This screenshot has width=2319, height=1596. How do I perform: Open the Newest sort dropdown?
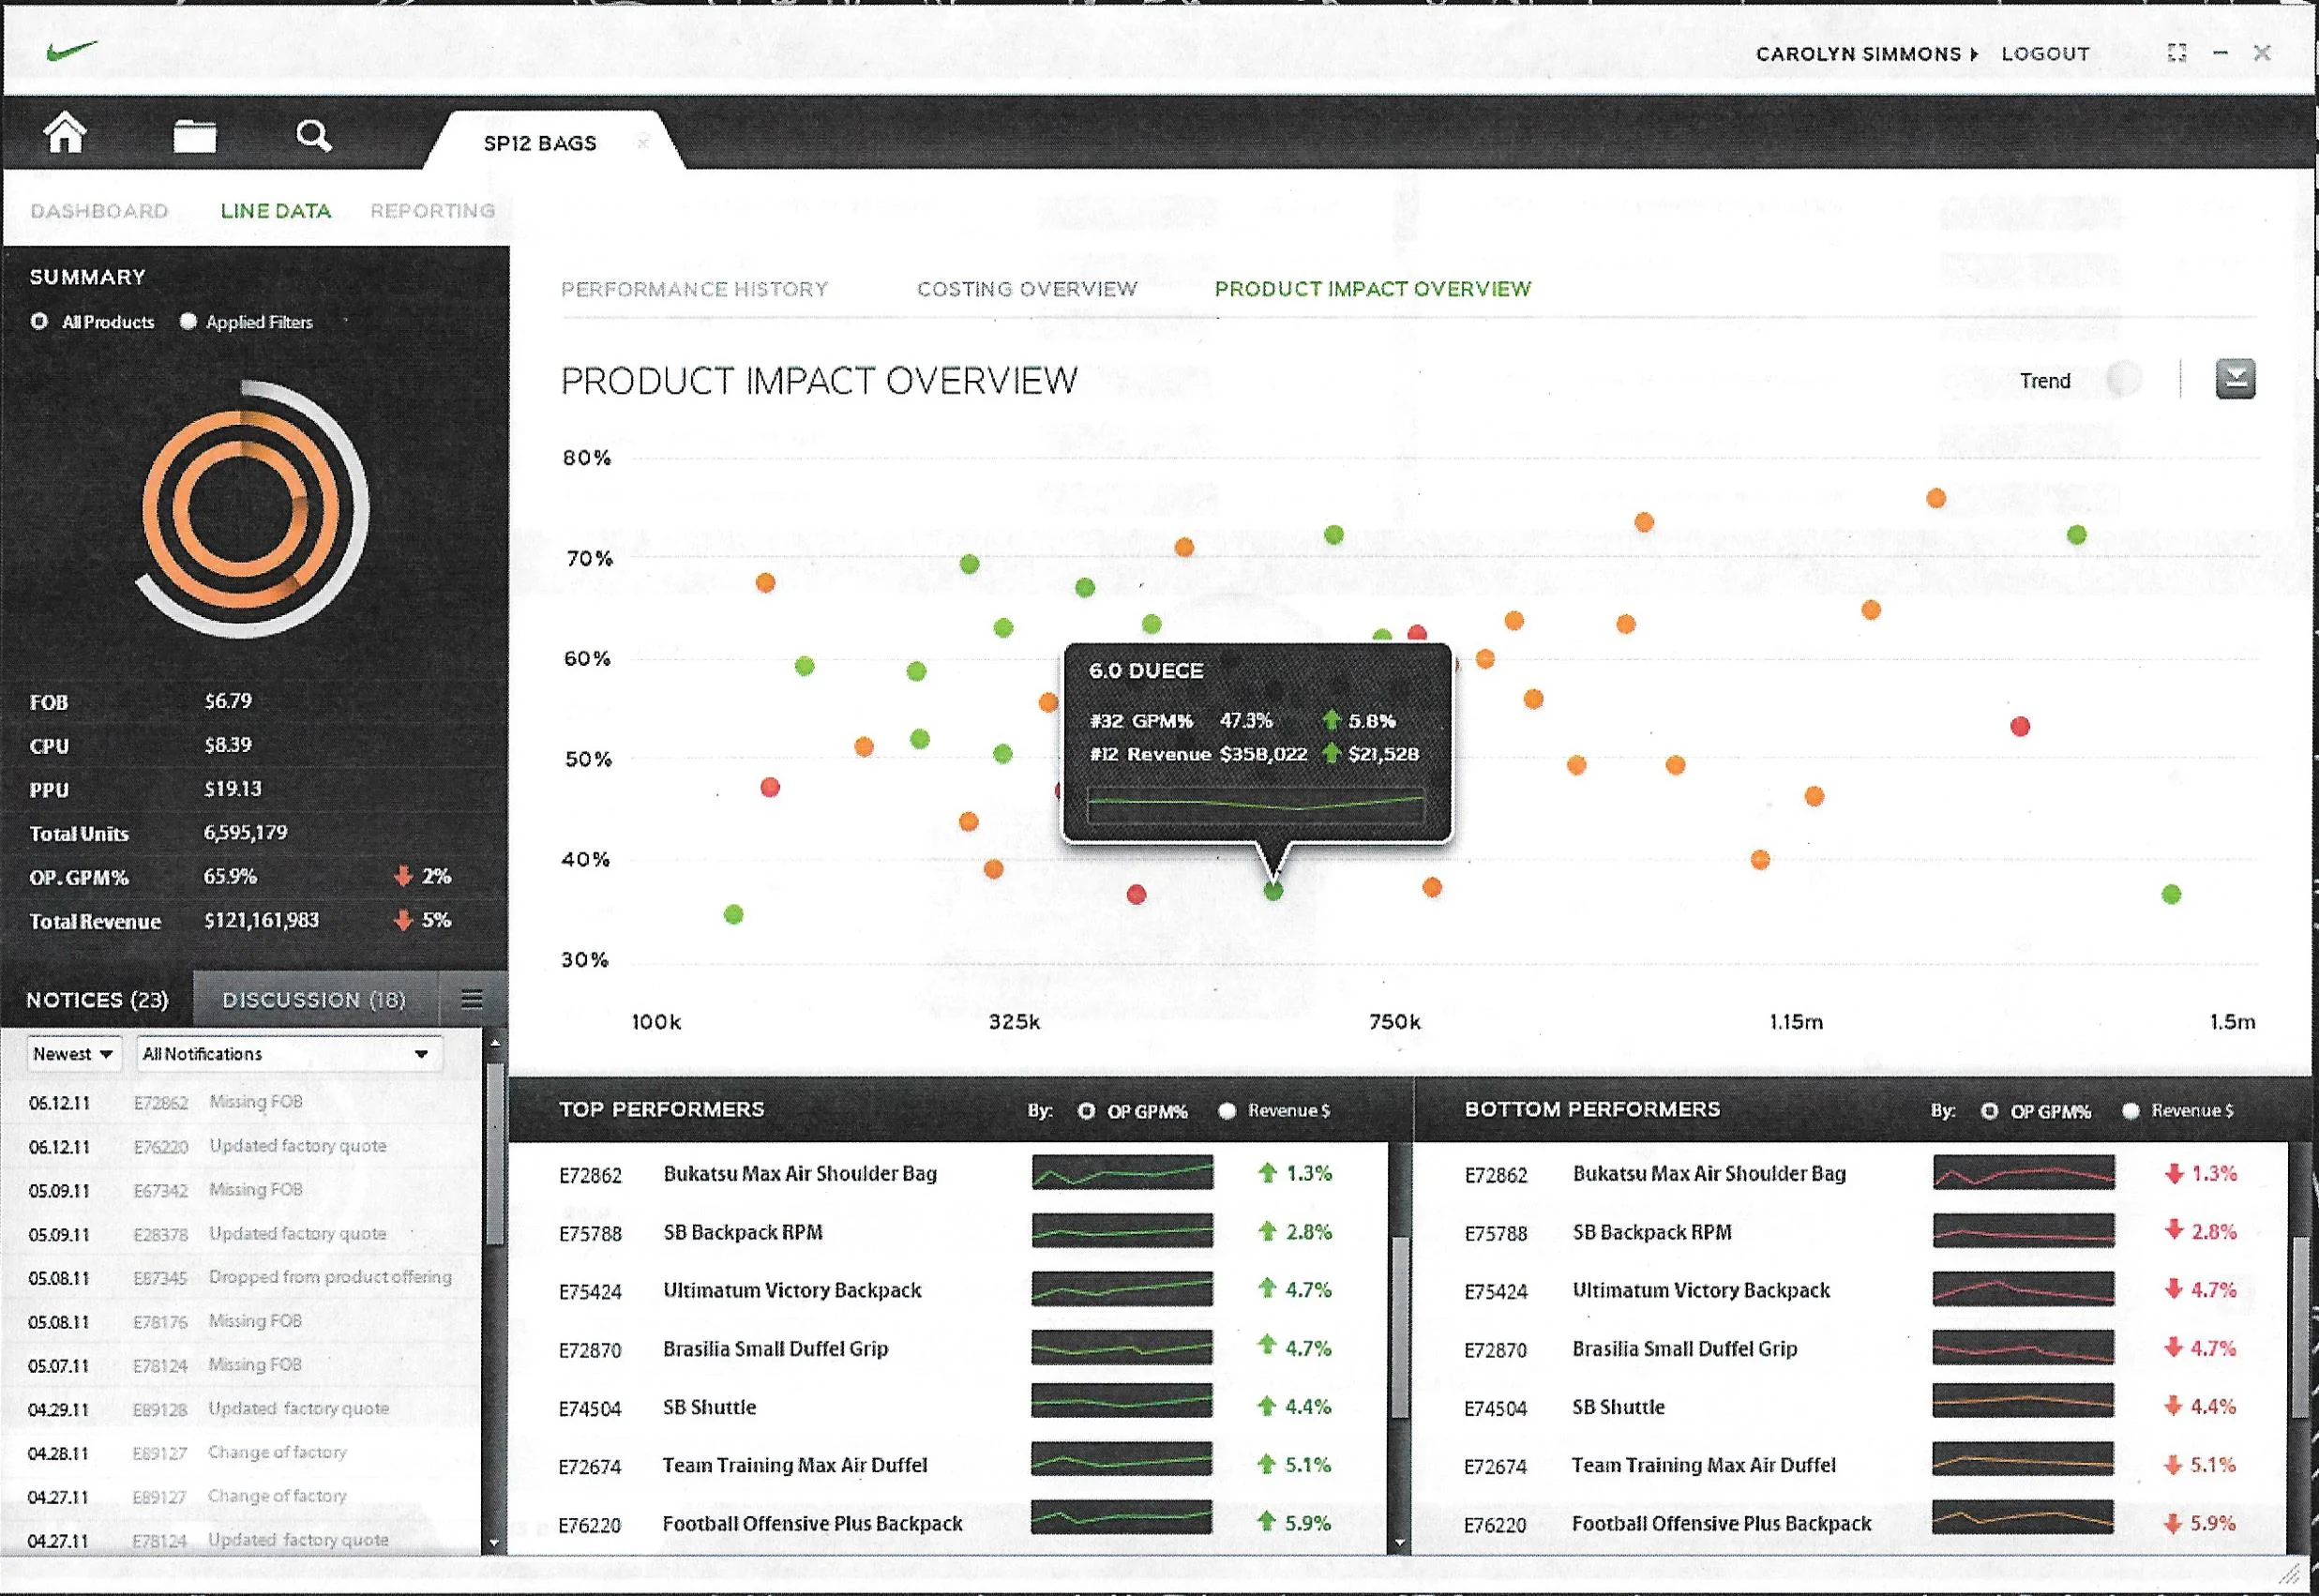pos(73,1054)
